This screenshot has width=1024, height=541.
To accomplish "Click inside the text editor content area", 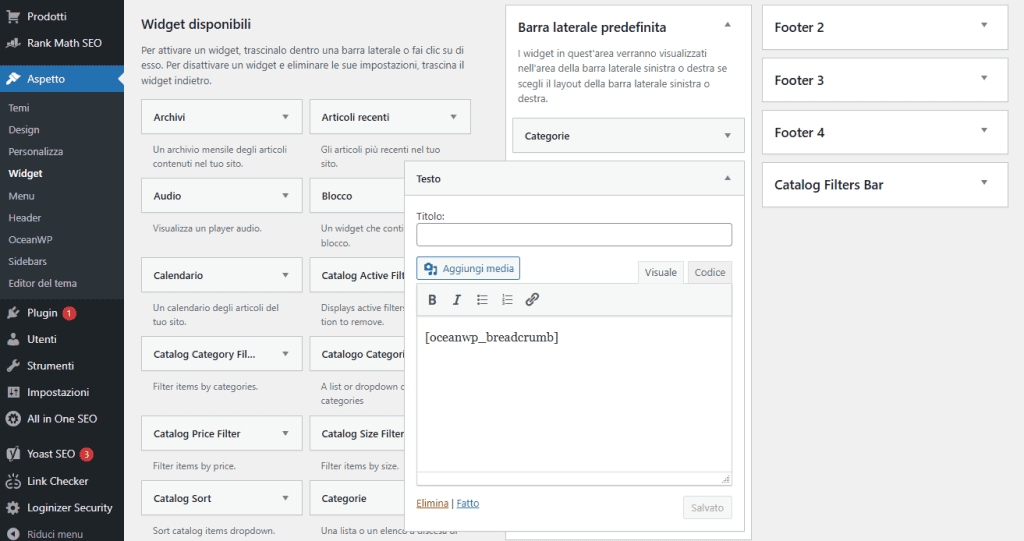I will 574,395.
